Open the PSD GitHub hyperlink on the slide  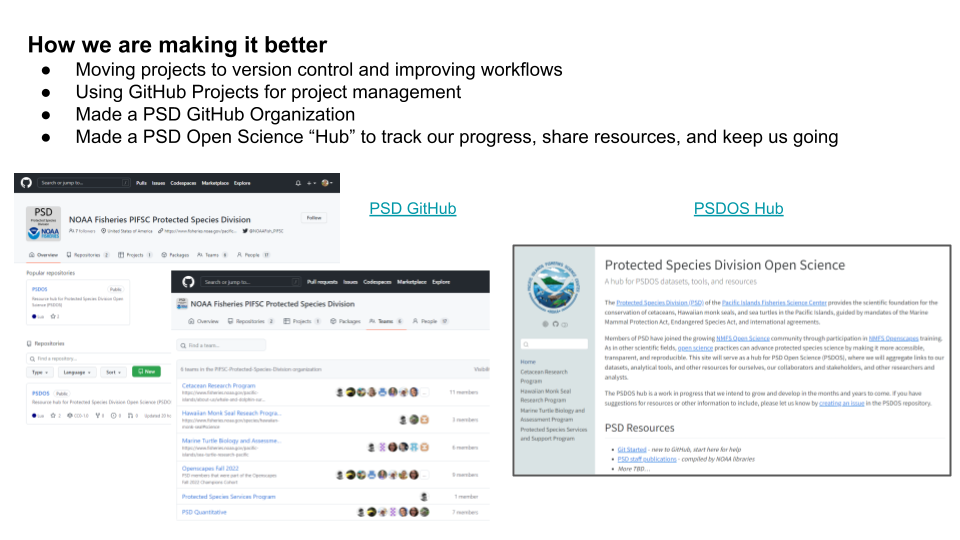413,209
